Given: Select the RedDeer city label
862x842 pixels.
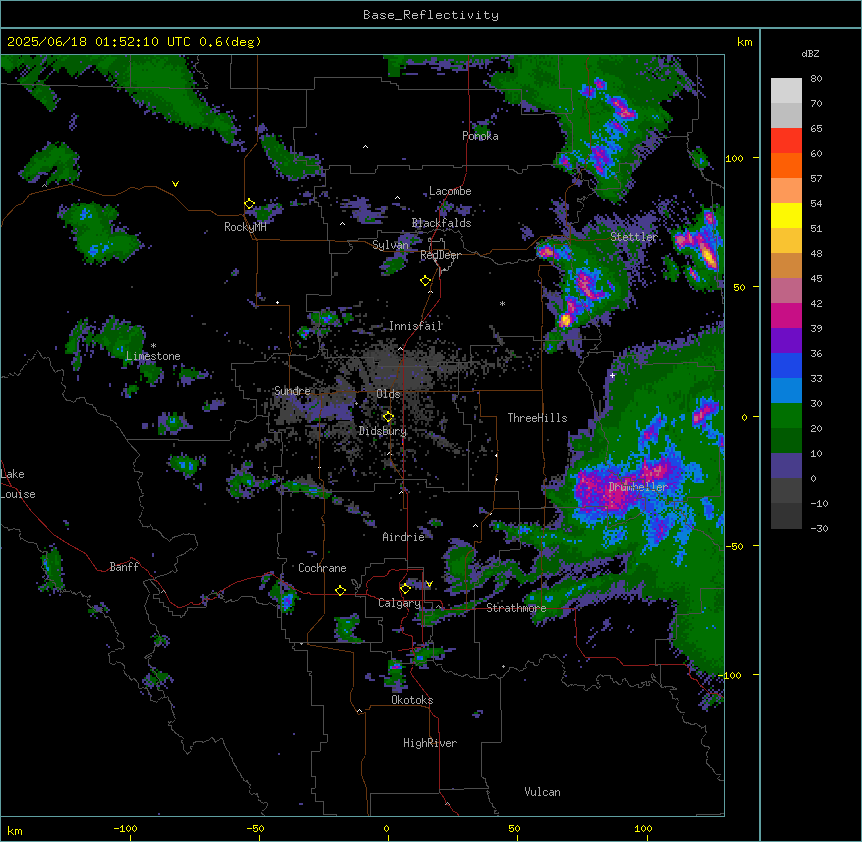Looking at the screenshot, I should click(440, 255).
